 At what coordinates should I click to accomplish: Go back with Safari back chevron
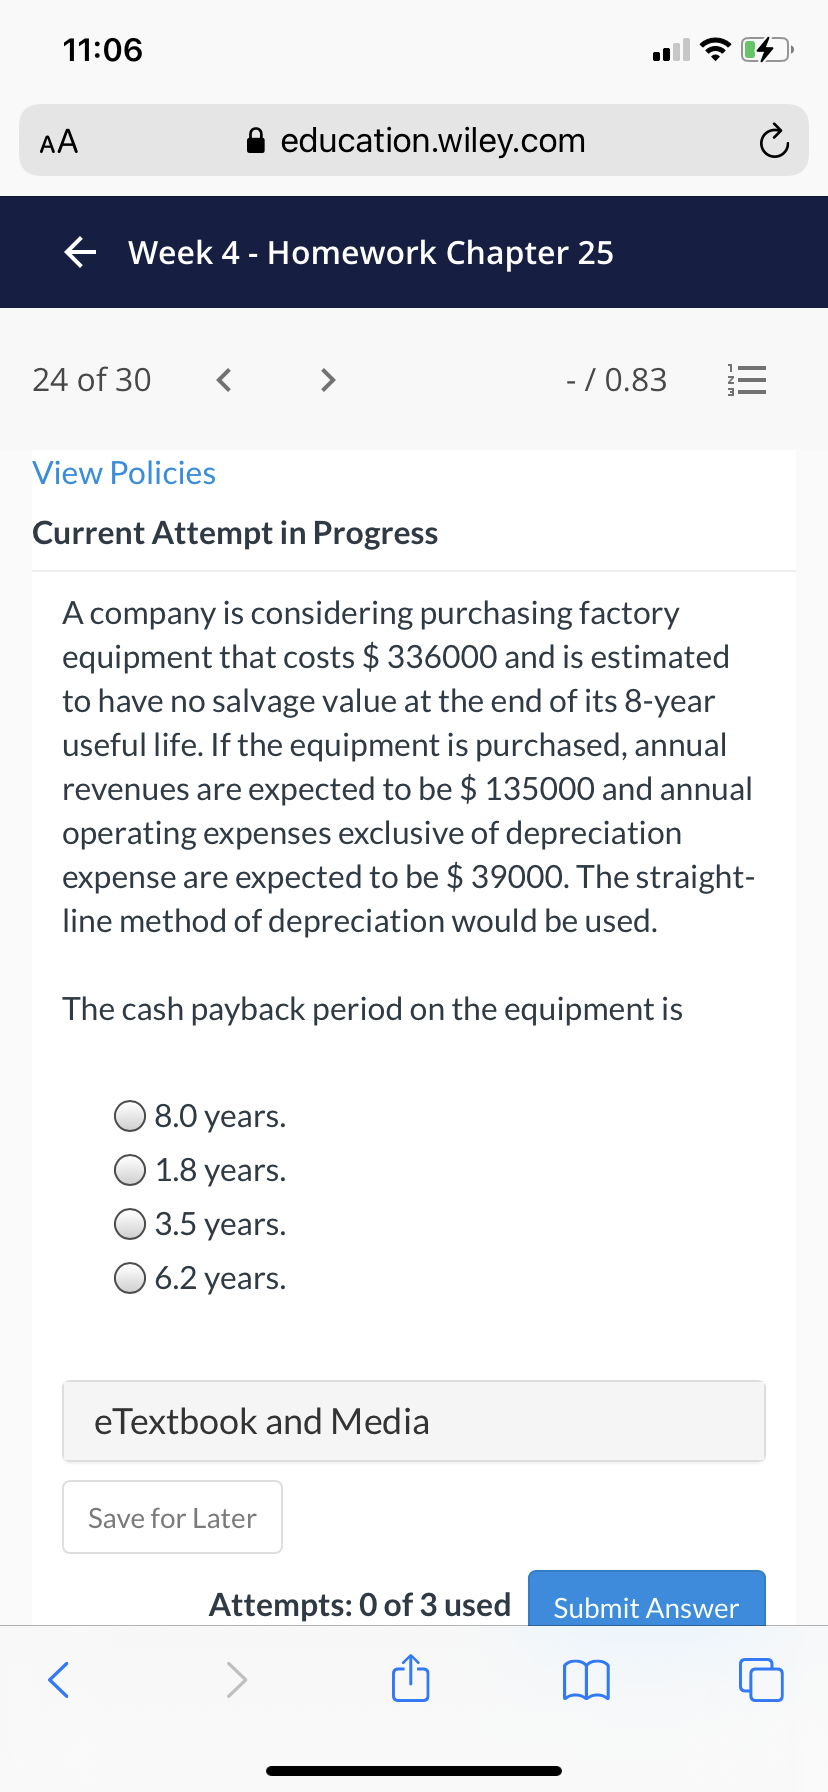(x=59, y=1680)
